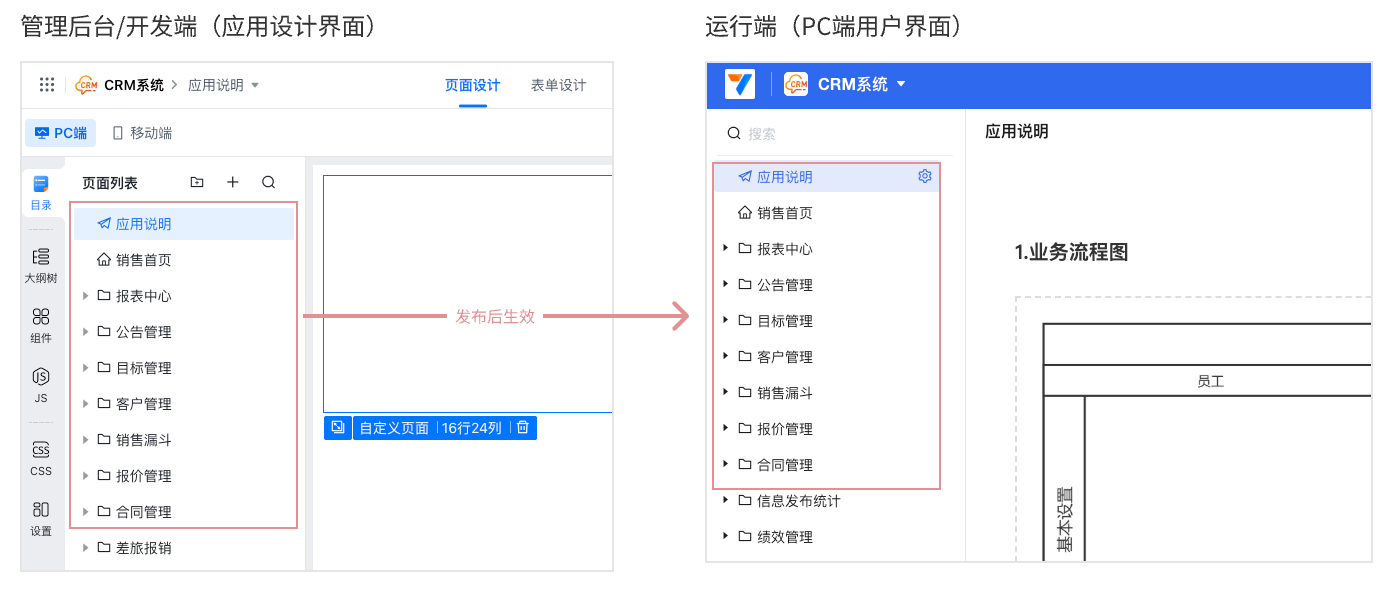Click the search icon in 页面列表 header
The width and height of the screenshot is (1393, 594).
click(268, 182)
